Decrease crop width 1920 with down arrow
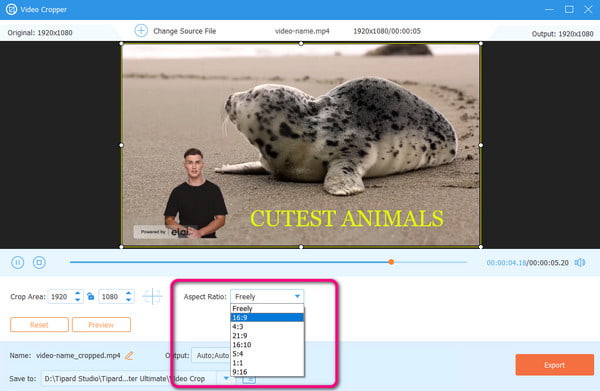600x391 pixels. (x=78, y=300)
